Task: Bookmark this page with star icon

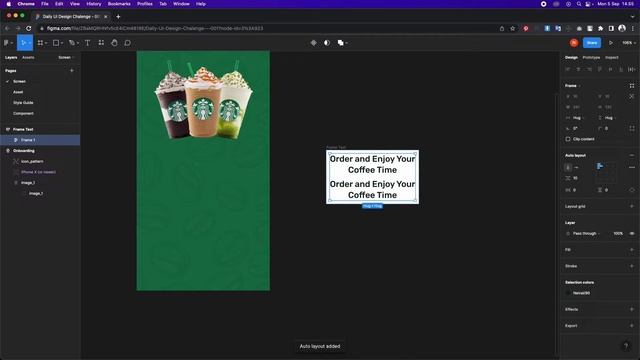Action: tap(513, 29)
